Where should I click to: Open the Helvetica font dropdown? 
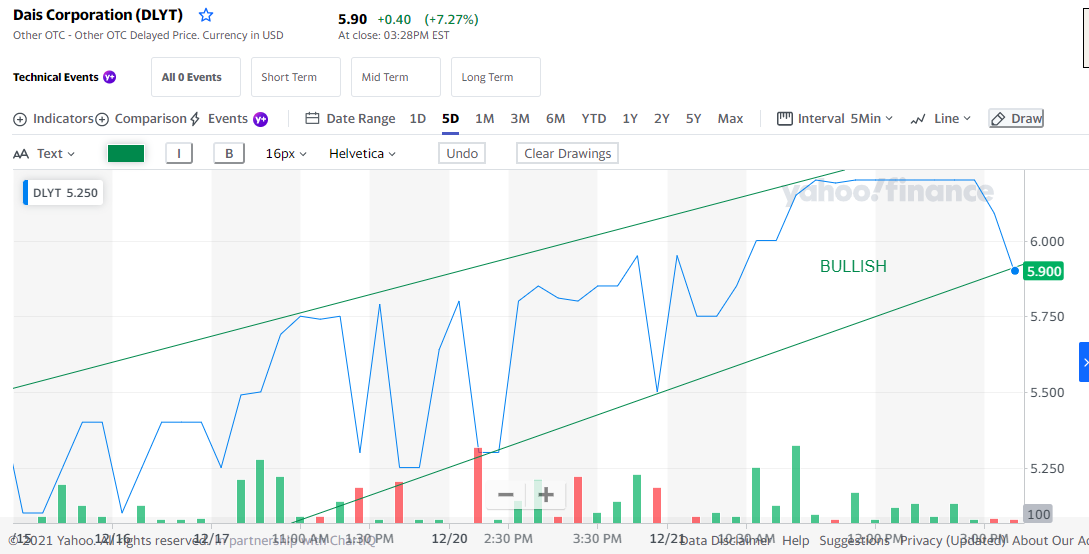[362, 153]
